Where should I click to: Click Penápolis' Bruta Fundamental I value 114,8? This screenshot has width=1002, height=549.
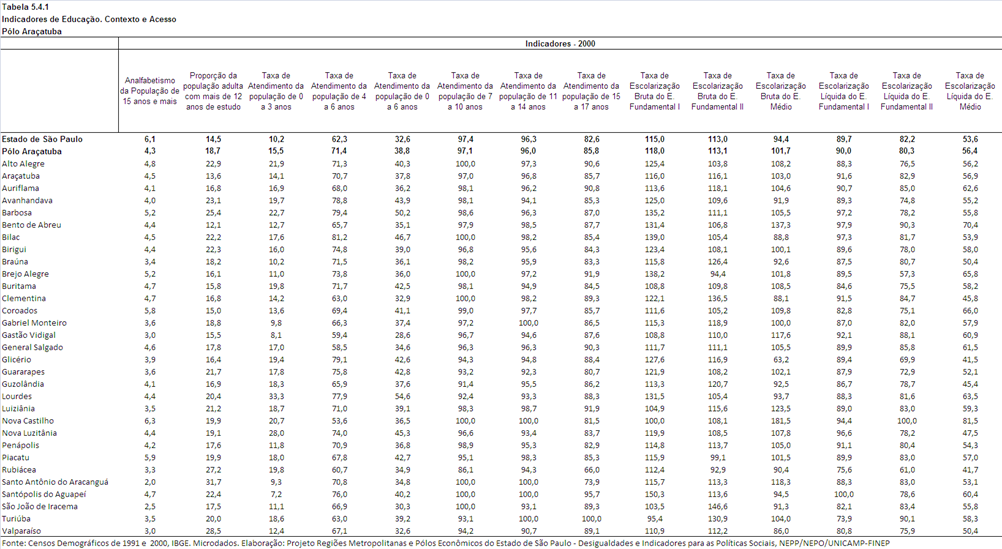tap(654, 445)
